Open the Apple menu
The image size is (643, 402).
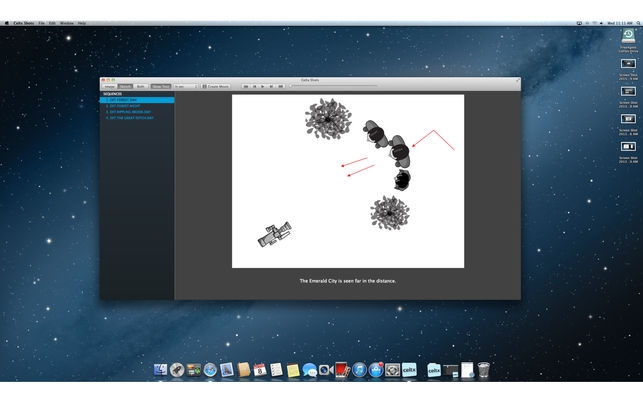click(x=7, y=23)
